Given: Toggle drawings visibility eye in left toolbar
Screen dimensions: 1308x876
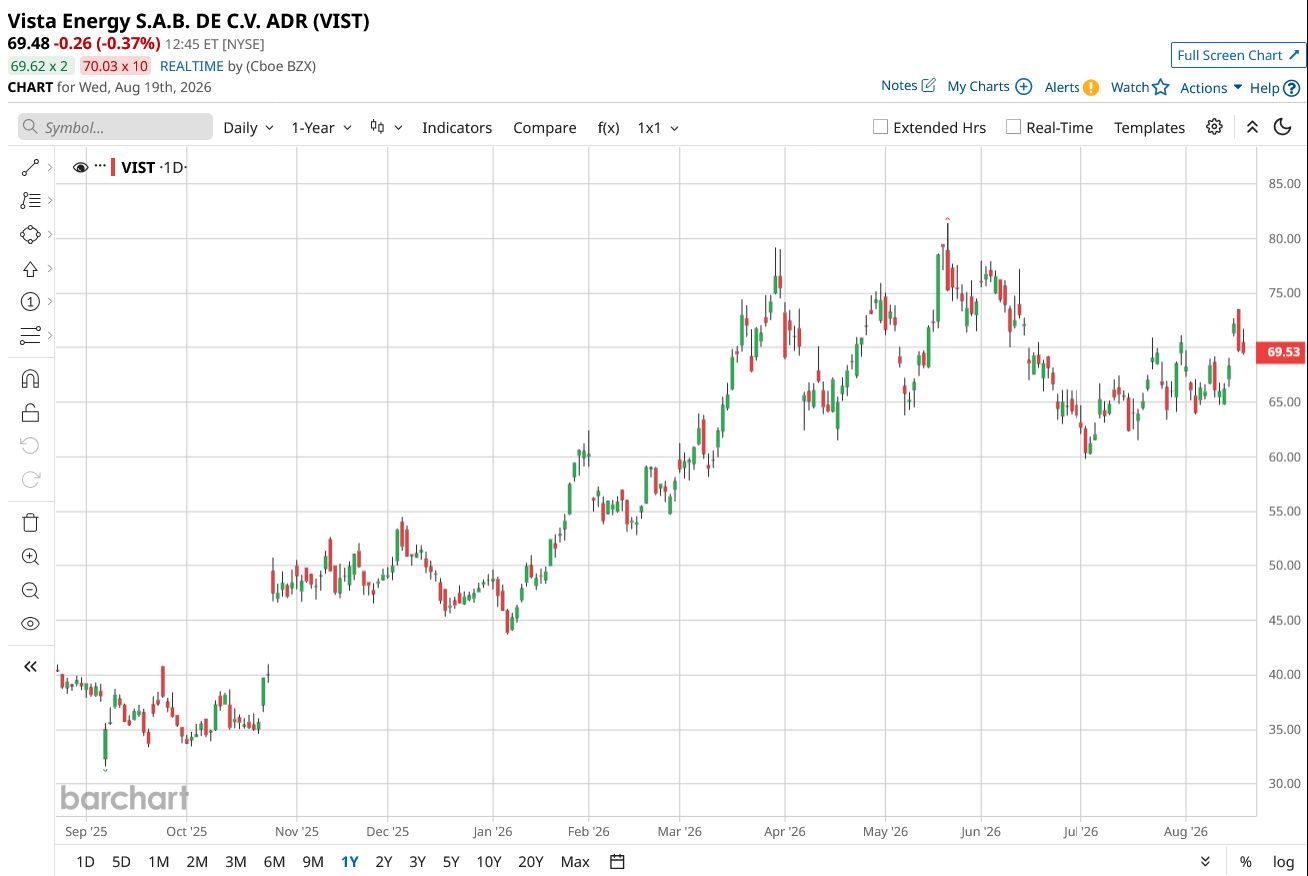Looking at the screenshot, I should (30, 623).
